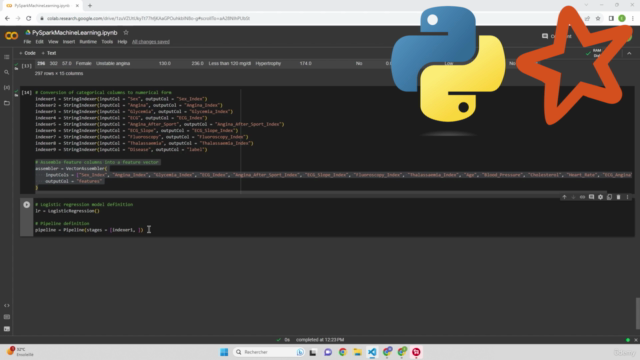Click the Rechercher taskbar search box

[269, 352]
